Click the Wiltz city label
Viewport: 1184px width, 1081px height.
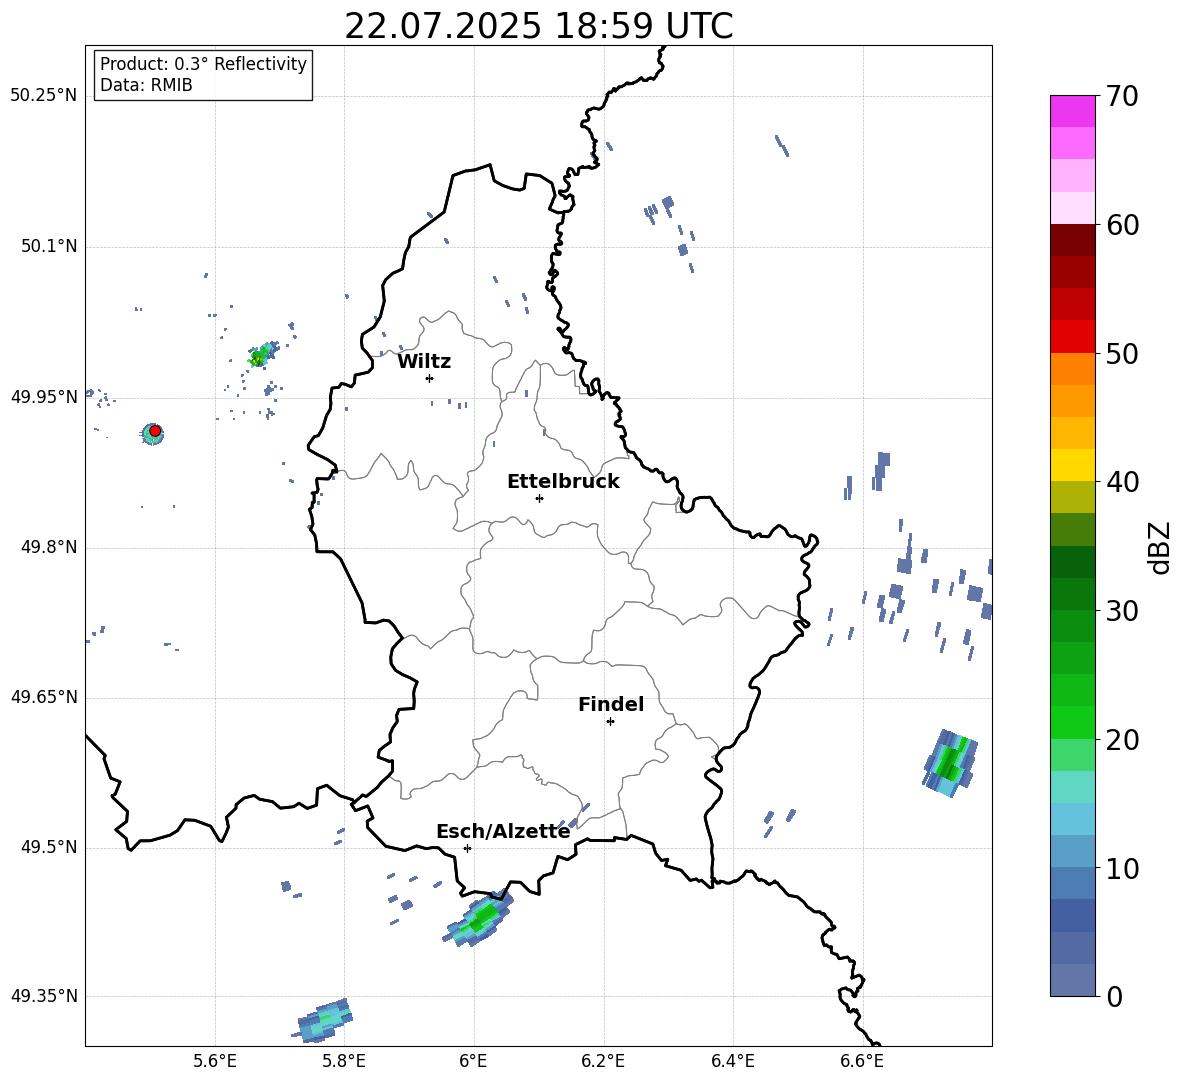pos(424,362)
